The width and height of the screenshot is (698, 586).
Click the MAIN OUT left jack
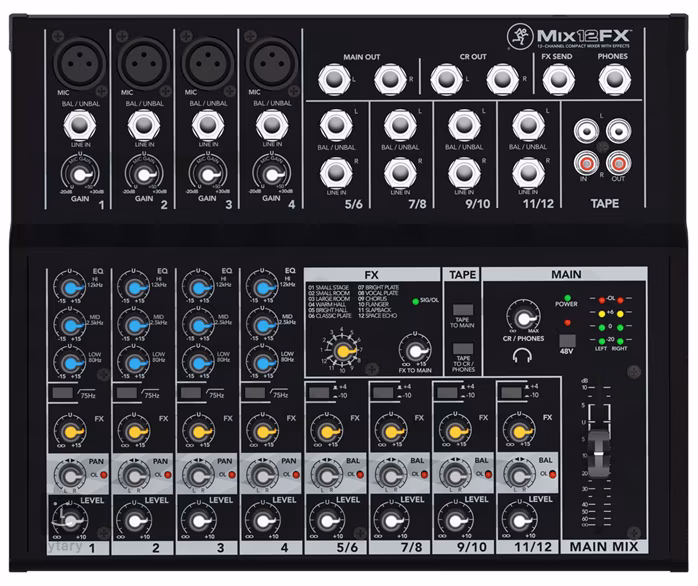(331, 78)
